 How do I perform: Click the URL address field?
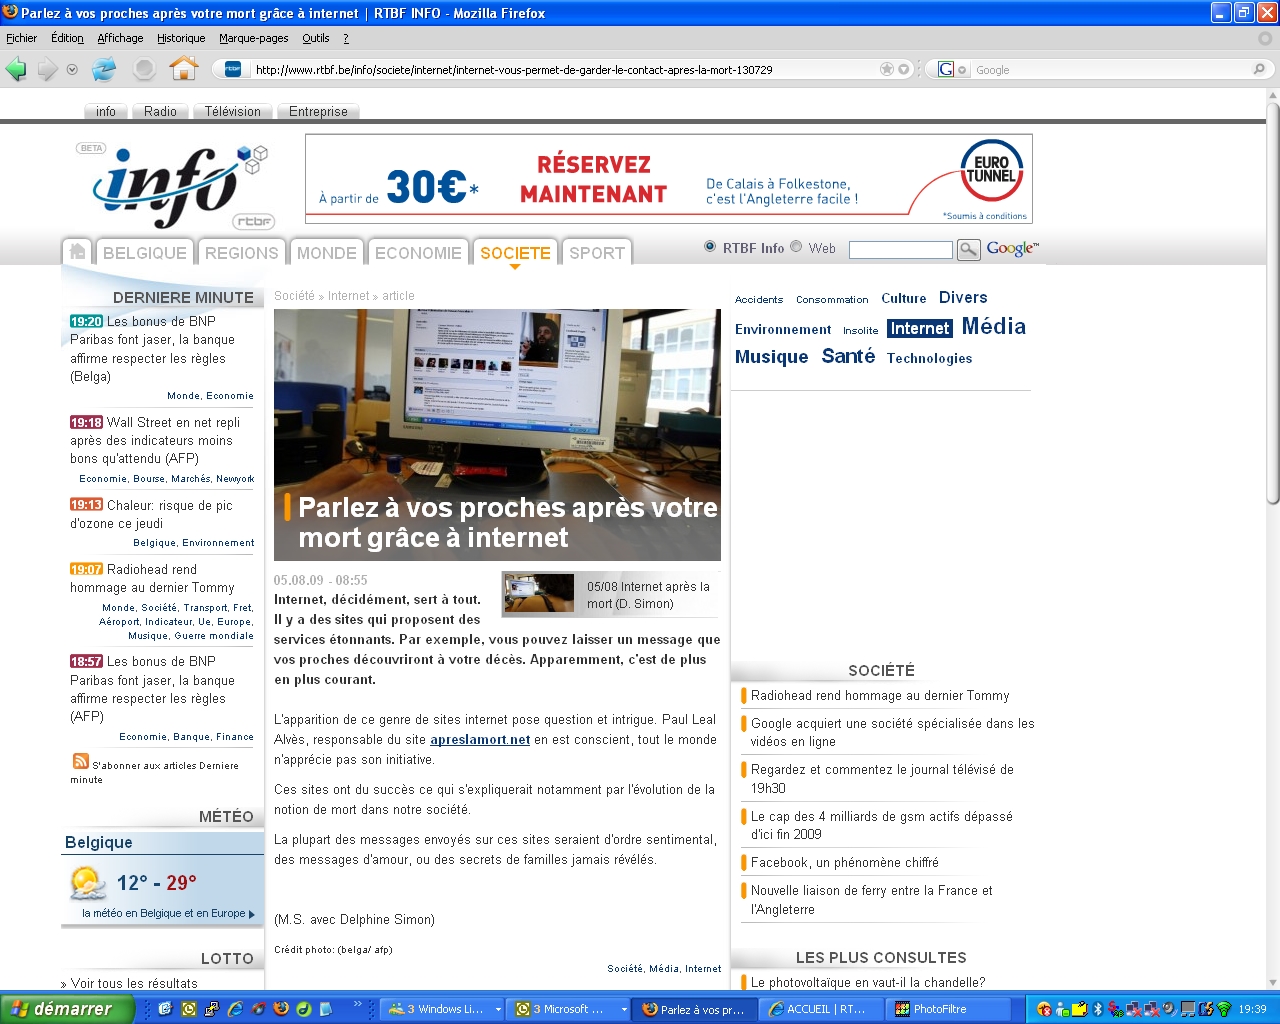pos(564,70)
